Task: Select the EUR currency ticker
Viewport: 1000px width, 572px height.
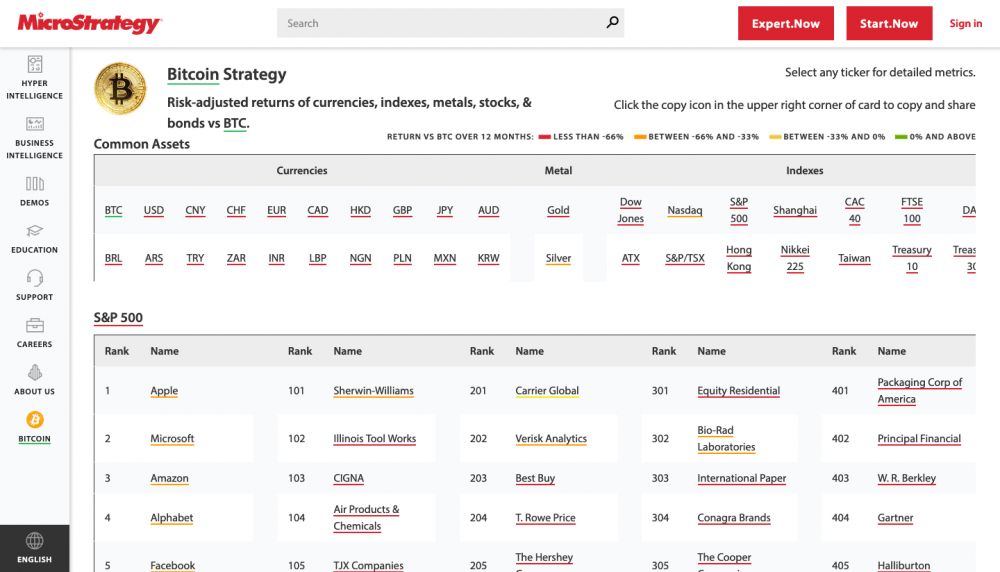Action: (x=276, y=210)
